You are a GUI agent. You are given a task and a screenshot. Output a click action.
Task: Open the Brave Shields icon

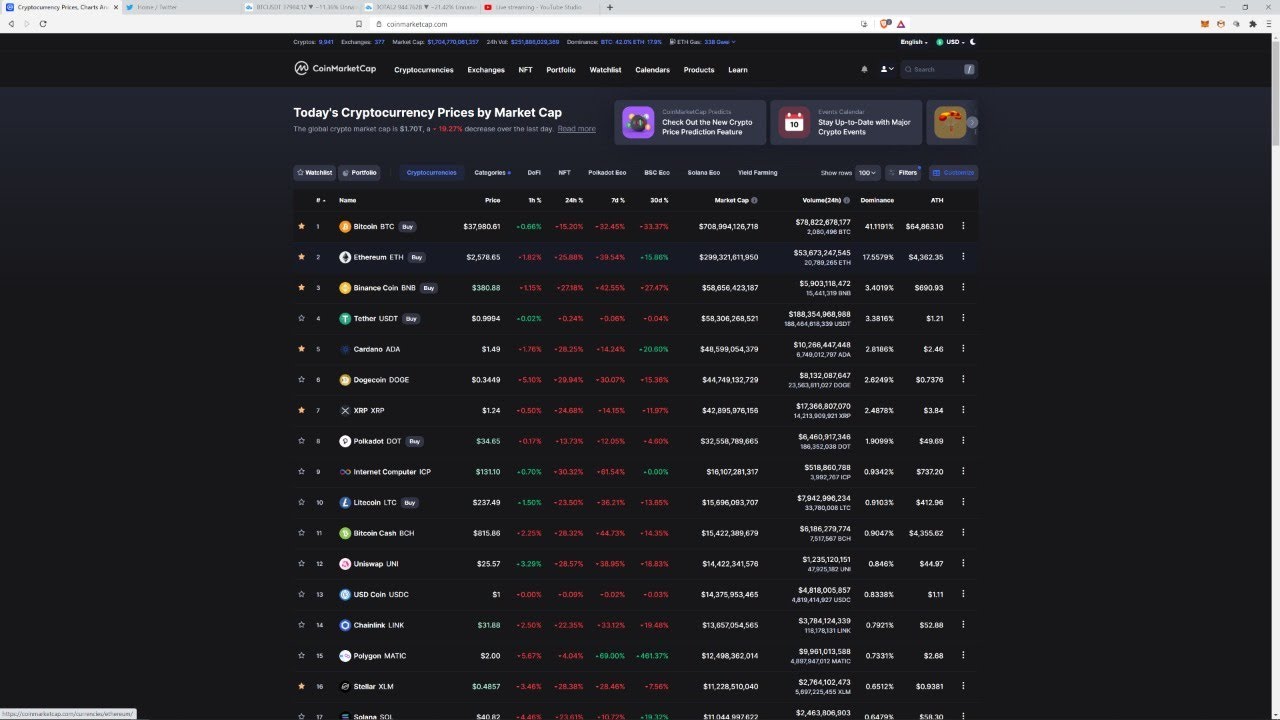(885, 23)
